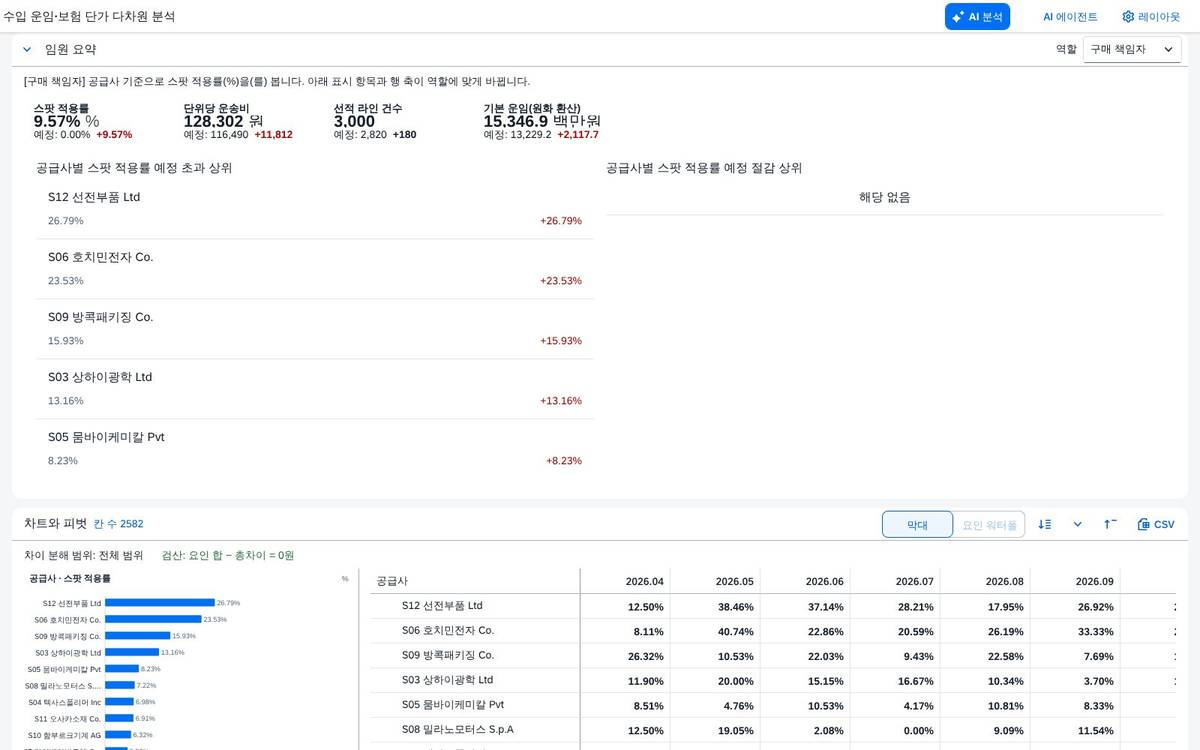Click the S08 밀라노모터스 bar in the chart
The image size is (1200, 750).
pos(120,685)
